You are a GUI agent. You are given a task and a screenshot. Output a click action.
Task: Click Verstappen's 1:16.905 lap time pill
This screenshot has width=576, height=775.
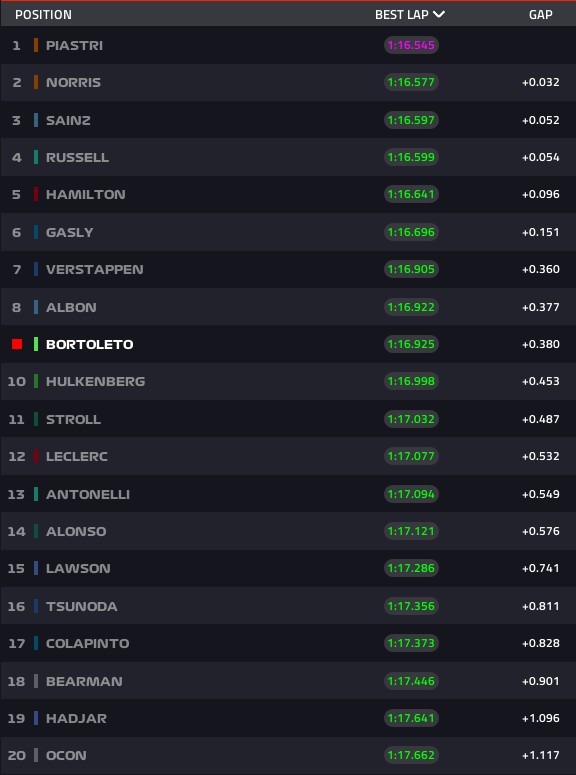point(411,269)
